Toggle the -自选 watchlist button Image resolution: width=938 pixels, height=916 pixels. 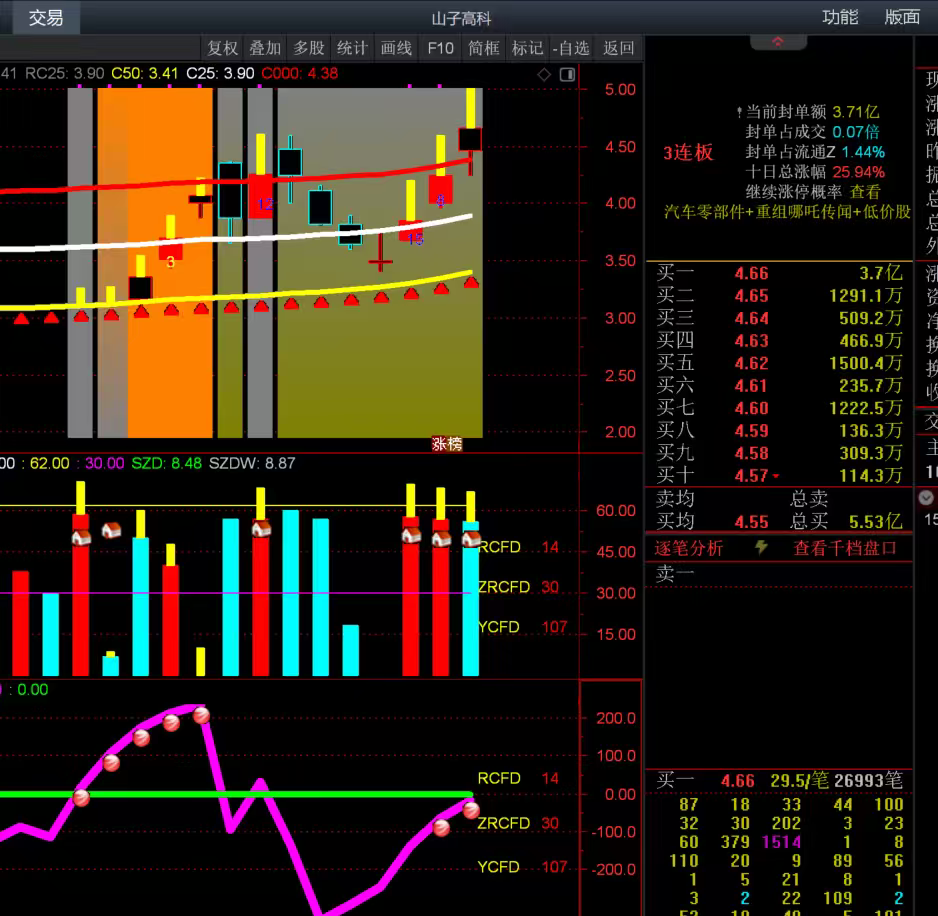[571, 48]
